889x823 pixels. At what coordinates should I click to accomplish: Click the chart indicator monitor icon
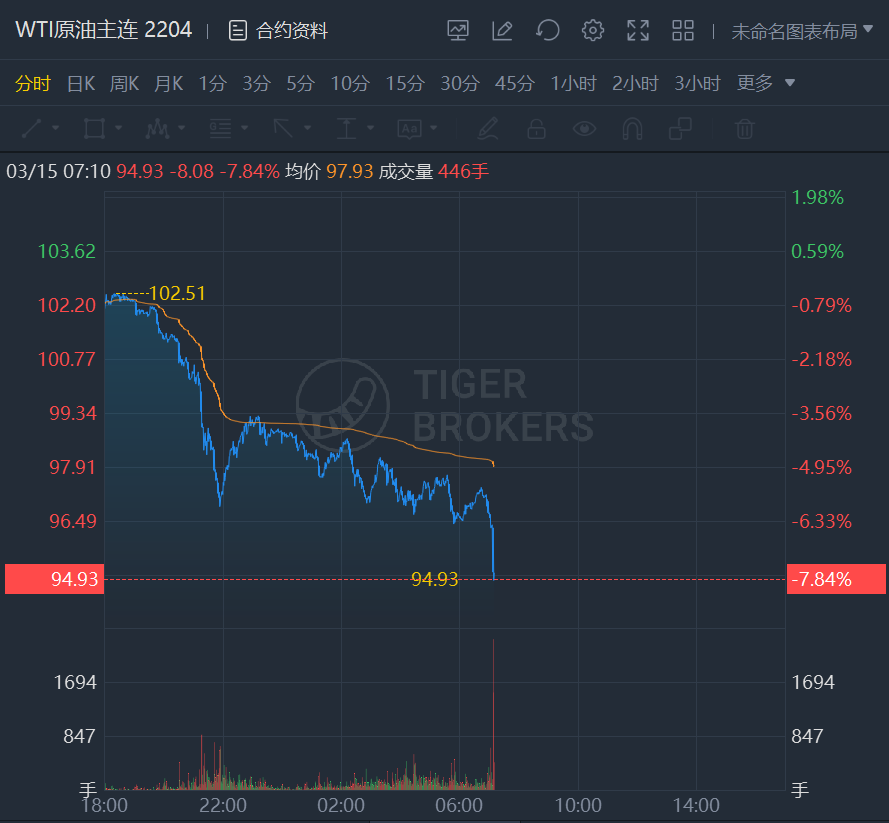[x=458, y=31]
